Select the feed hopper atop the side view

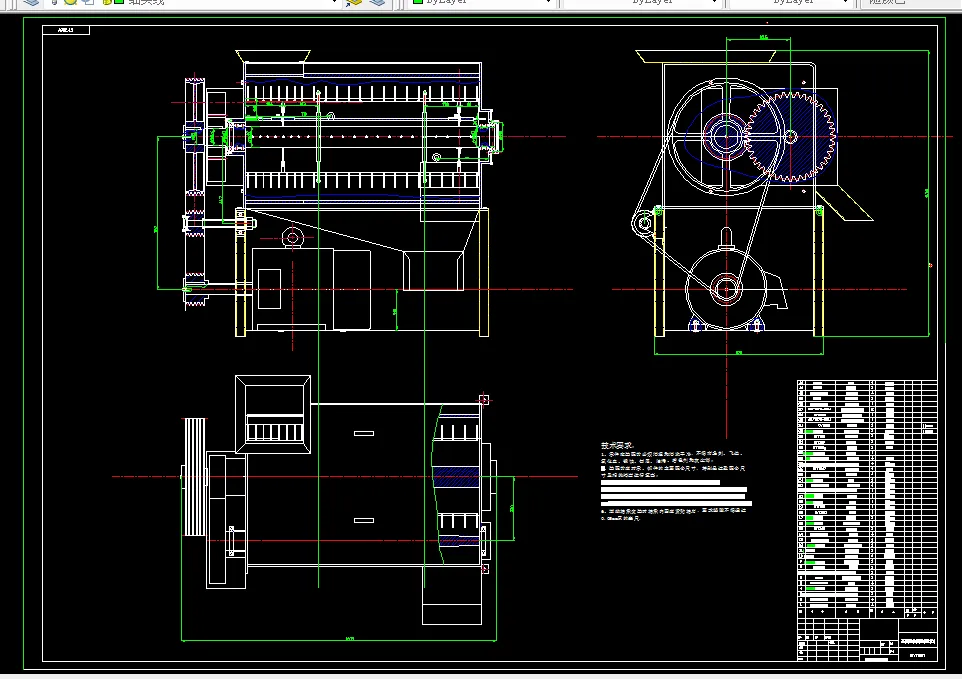coord(706,56)
